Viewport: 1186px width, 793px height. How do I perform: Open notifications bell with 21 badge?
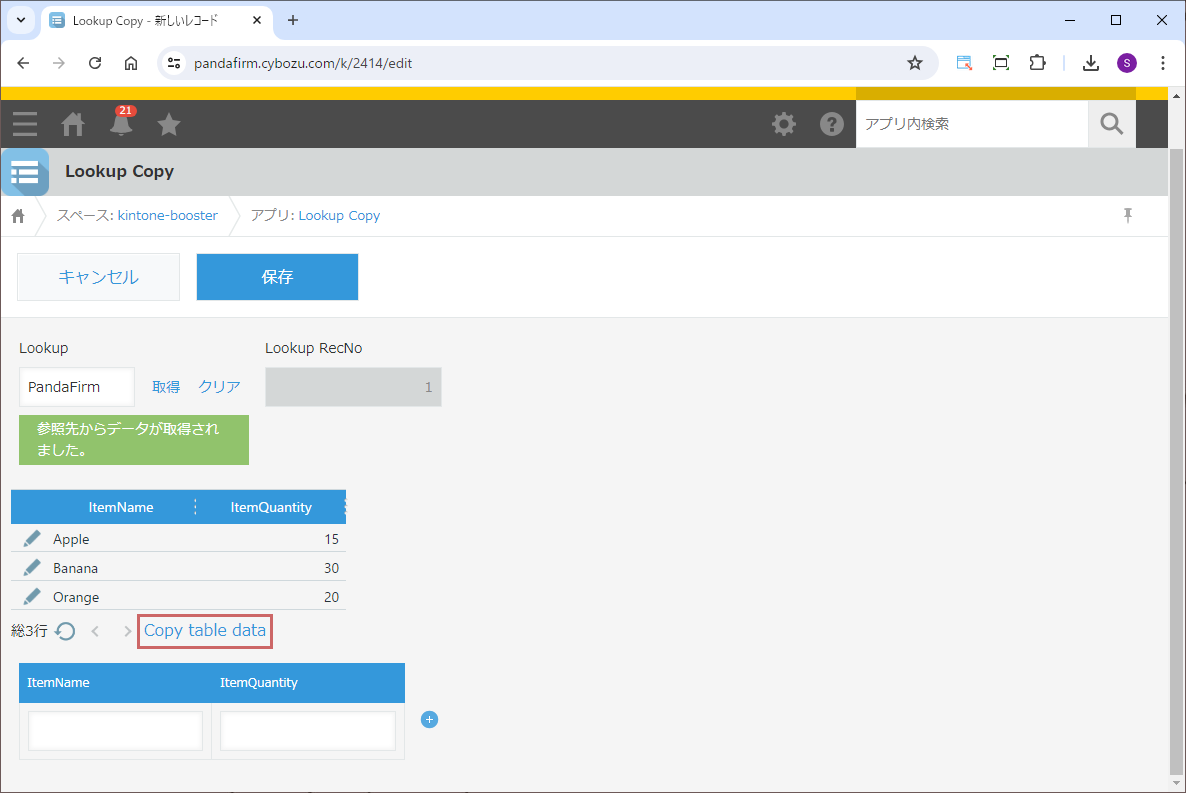(x=121, y=124)
